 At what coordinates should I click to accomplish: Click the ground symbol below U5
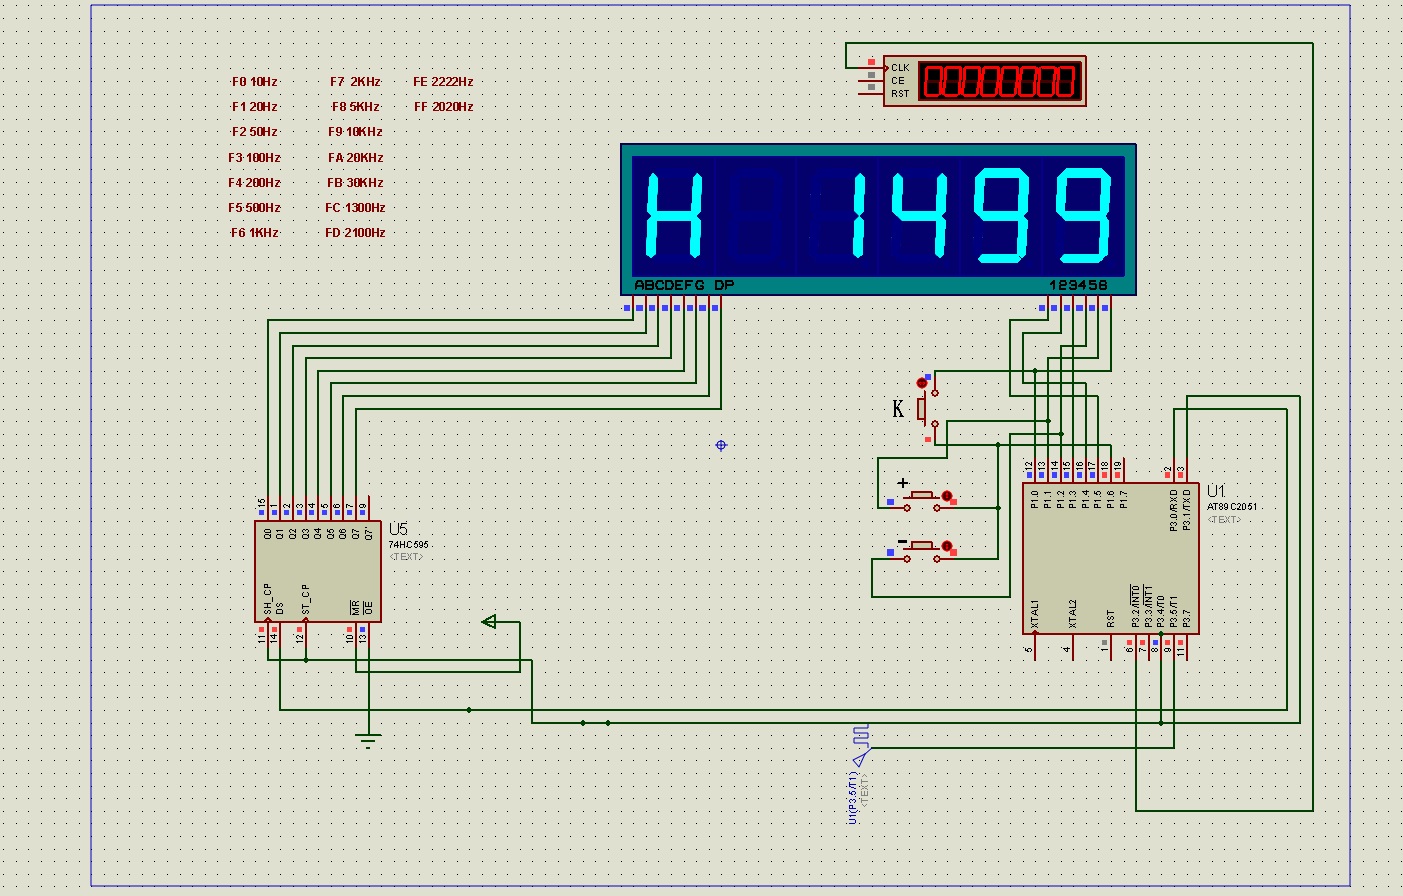point(368,741)
